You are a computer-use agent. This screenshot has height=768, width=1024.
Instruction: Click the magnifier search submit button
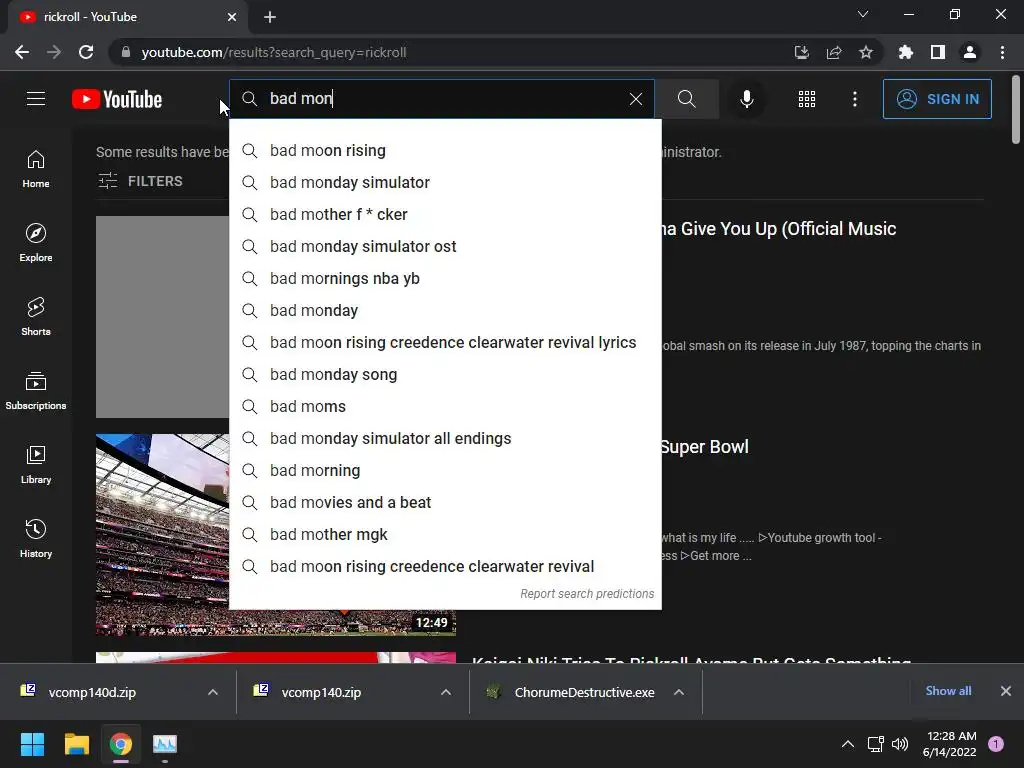coord(686,99)
